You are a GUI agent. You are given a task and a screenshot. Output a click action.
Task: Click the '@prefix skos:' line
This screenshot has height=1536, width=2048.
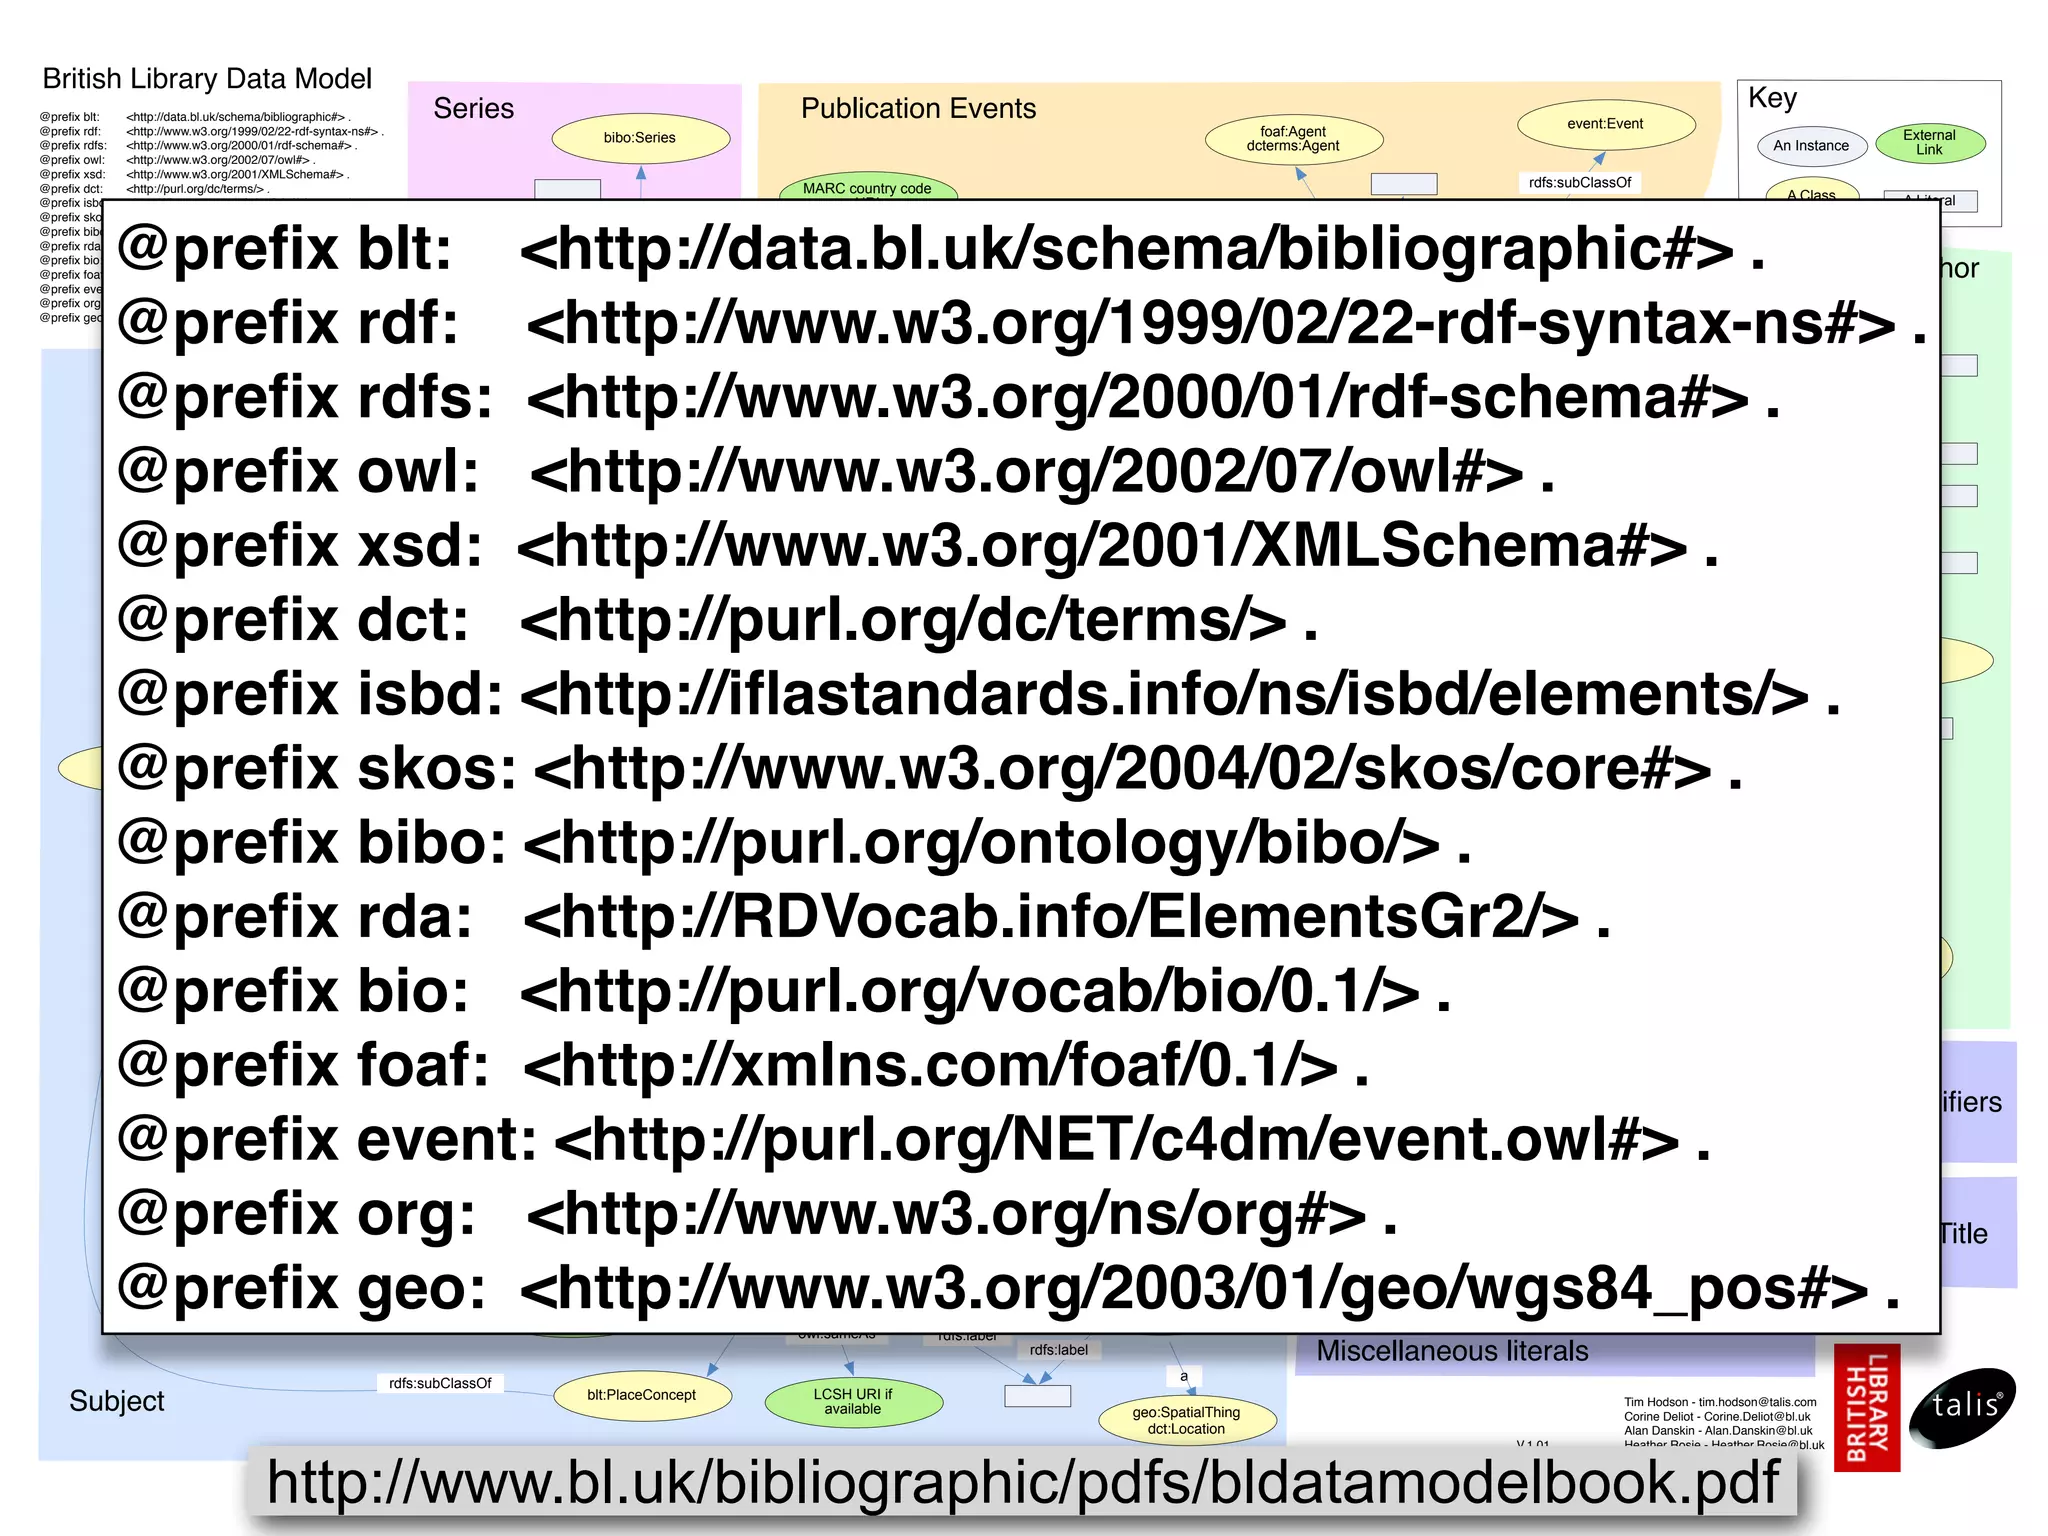tap(929, 769)
